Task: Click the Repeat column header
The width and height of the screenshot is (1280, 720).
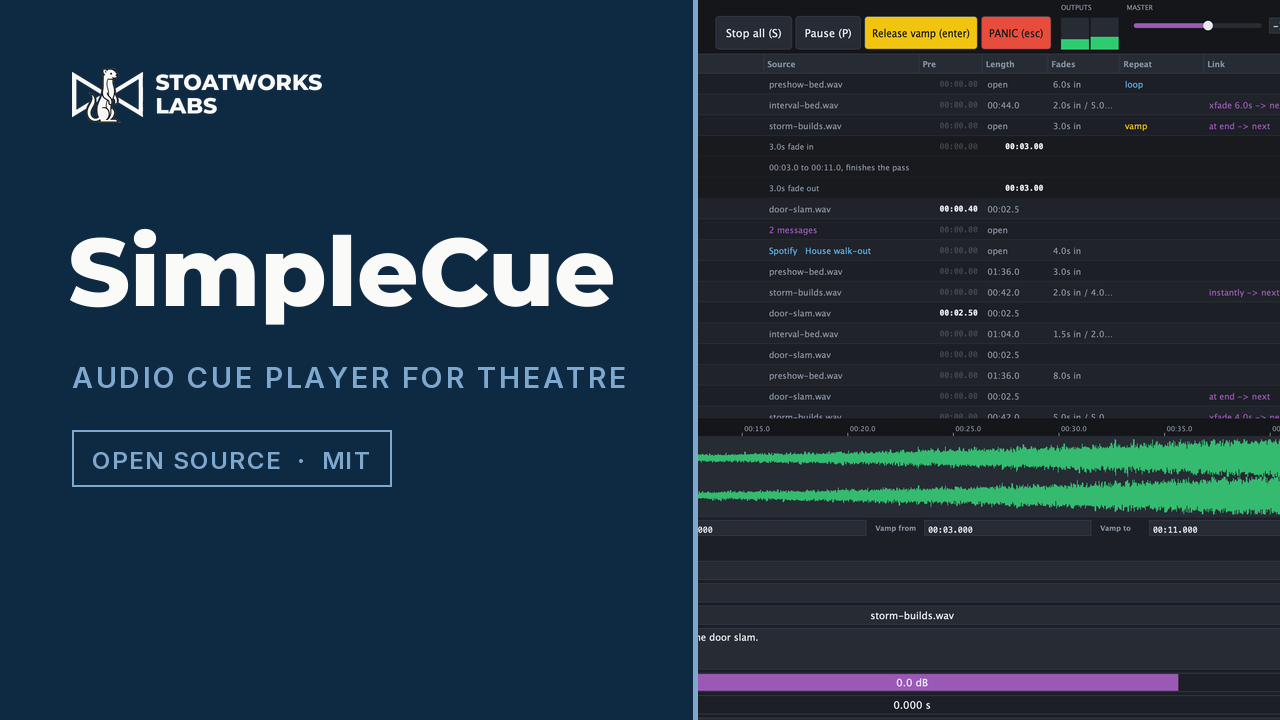Action: pyautogui.click(x=1162, y=64)
